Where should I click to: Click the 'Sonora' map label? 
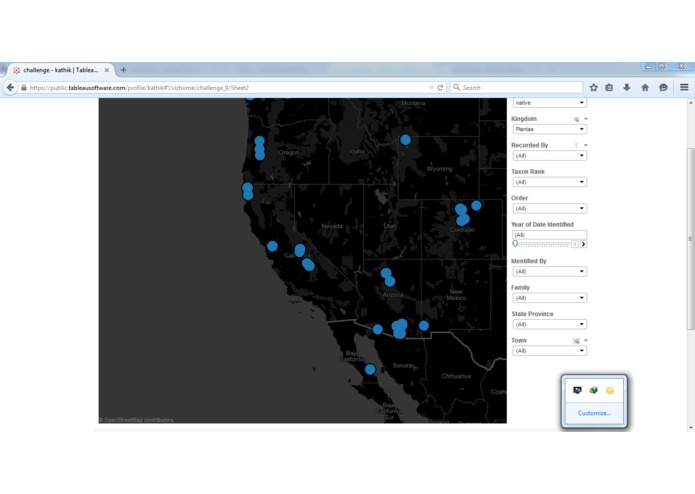[402, 366]
